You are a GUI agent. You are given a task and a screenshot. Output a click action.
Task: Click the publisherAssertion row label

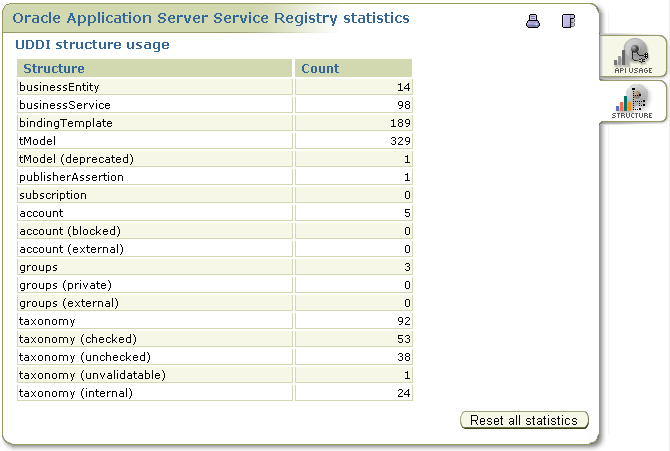[71, 177]
